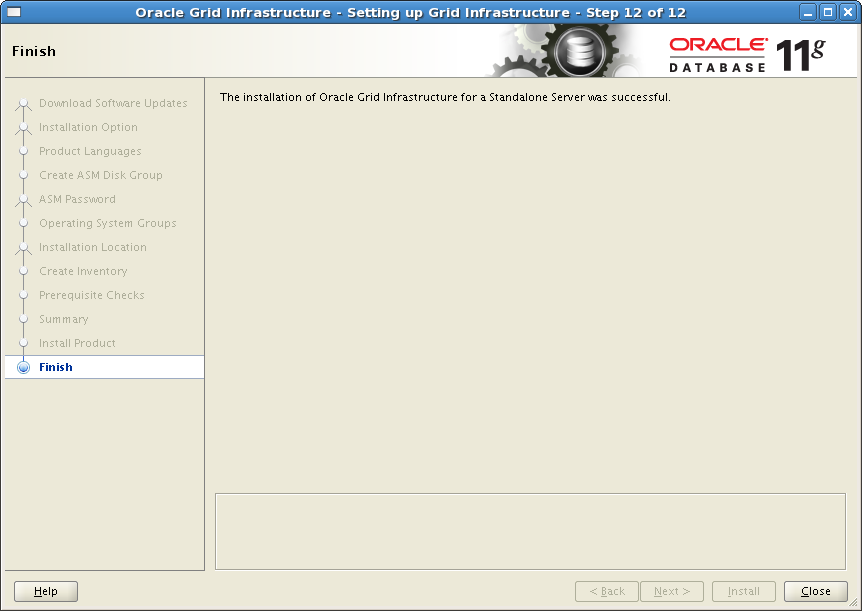
Task: Click the disabled Install button
Action: coord(744,591)
